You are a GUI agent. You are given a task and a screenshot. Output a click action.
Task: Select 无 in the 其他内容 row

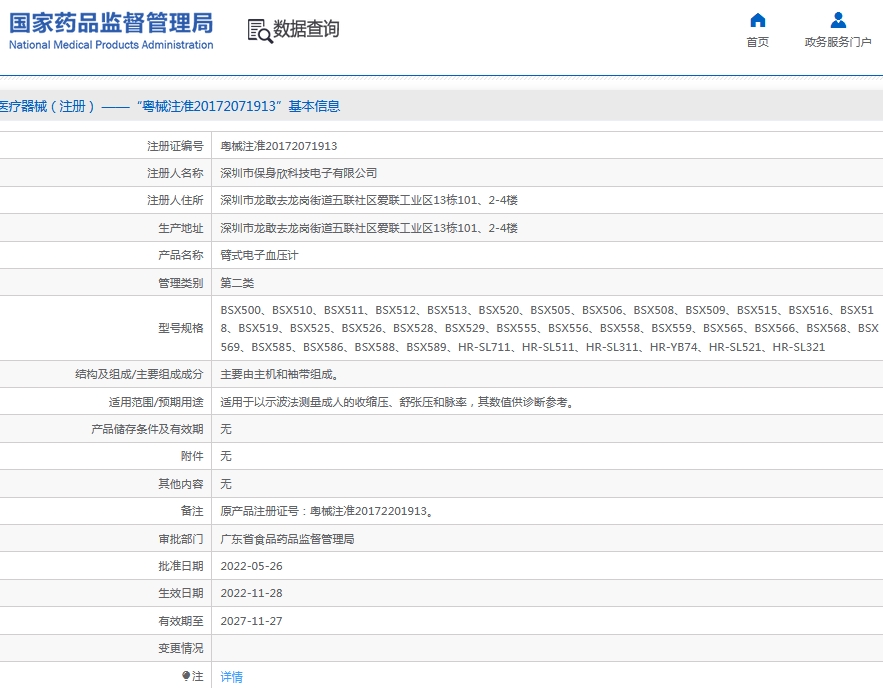pyautogui.click(x=226, y=484)
